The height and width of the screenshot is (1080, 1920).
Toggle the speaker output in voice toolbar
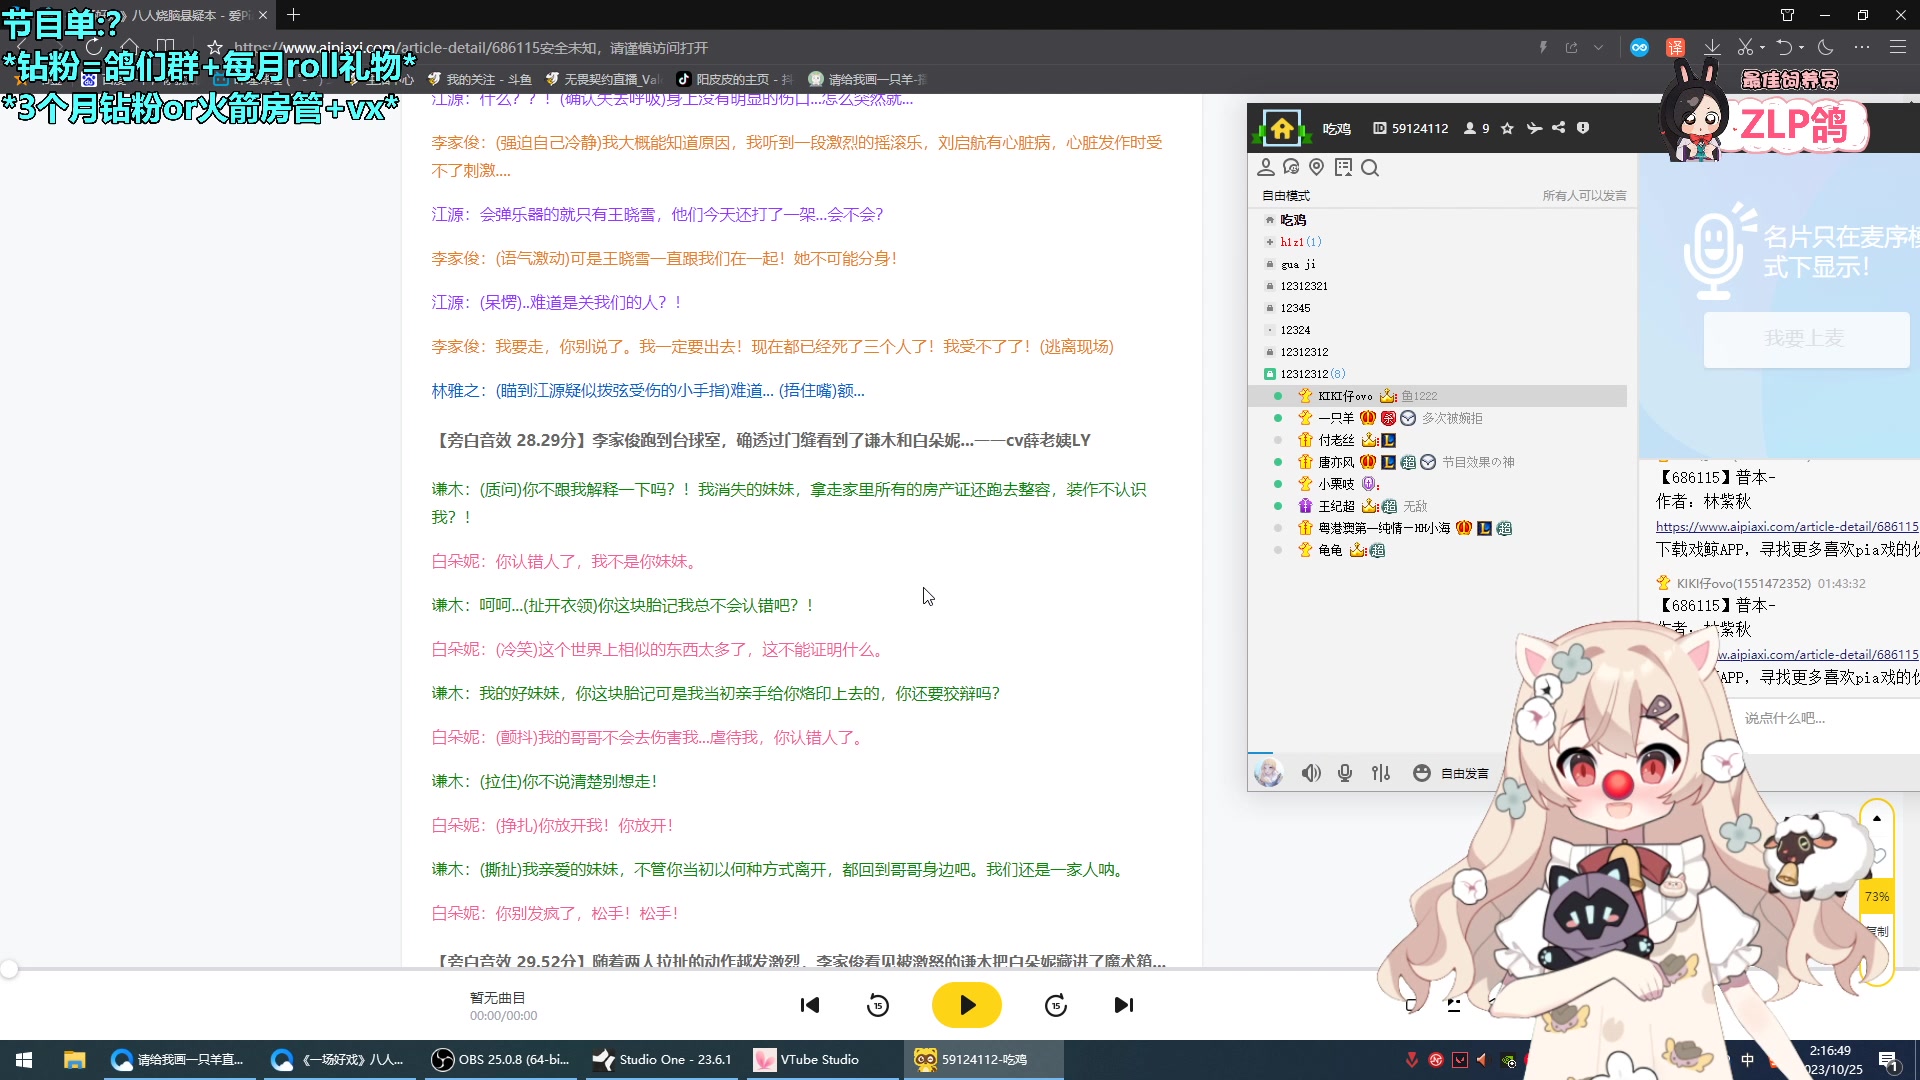(1311, 773)
